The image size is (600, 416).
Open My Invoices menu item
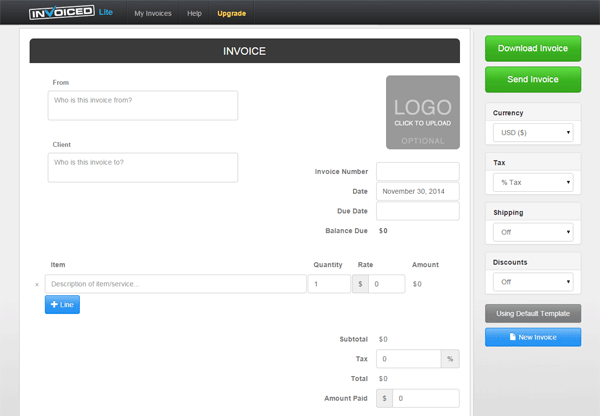tap(153, 13)
